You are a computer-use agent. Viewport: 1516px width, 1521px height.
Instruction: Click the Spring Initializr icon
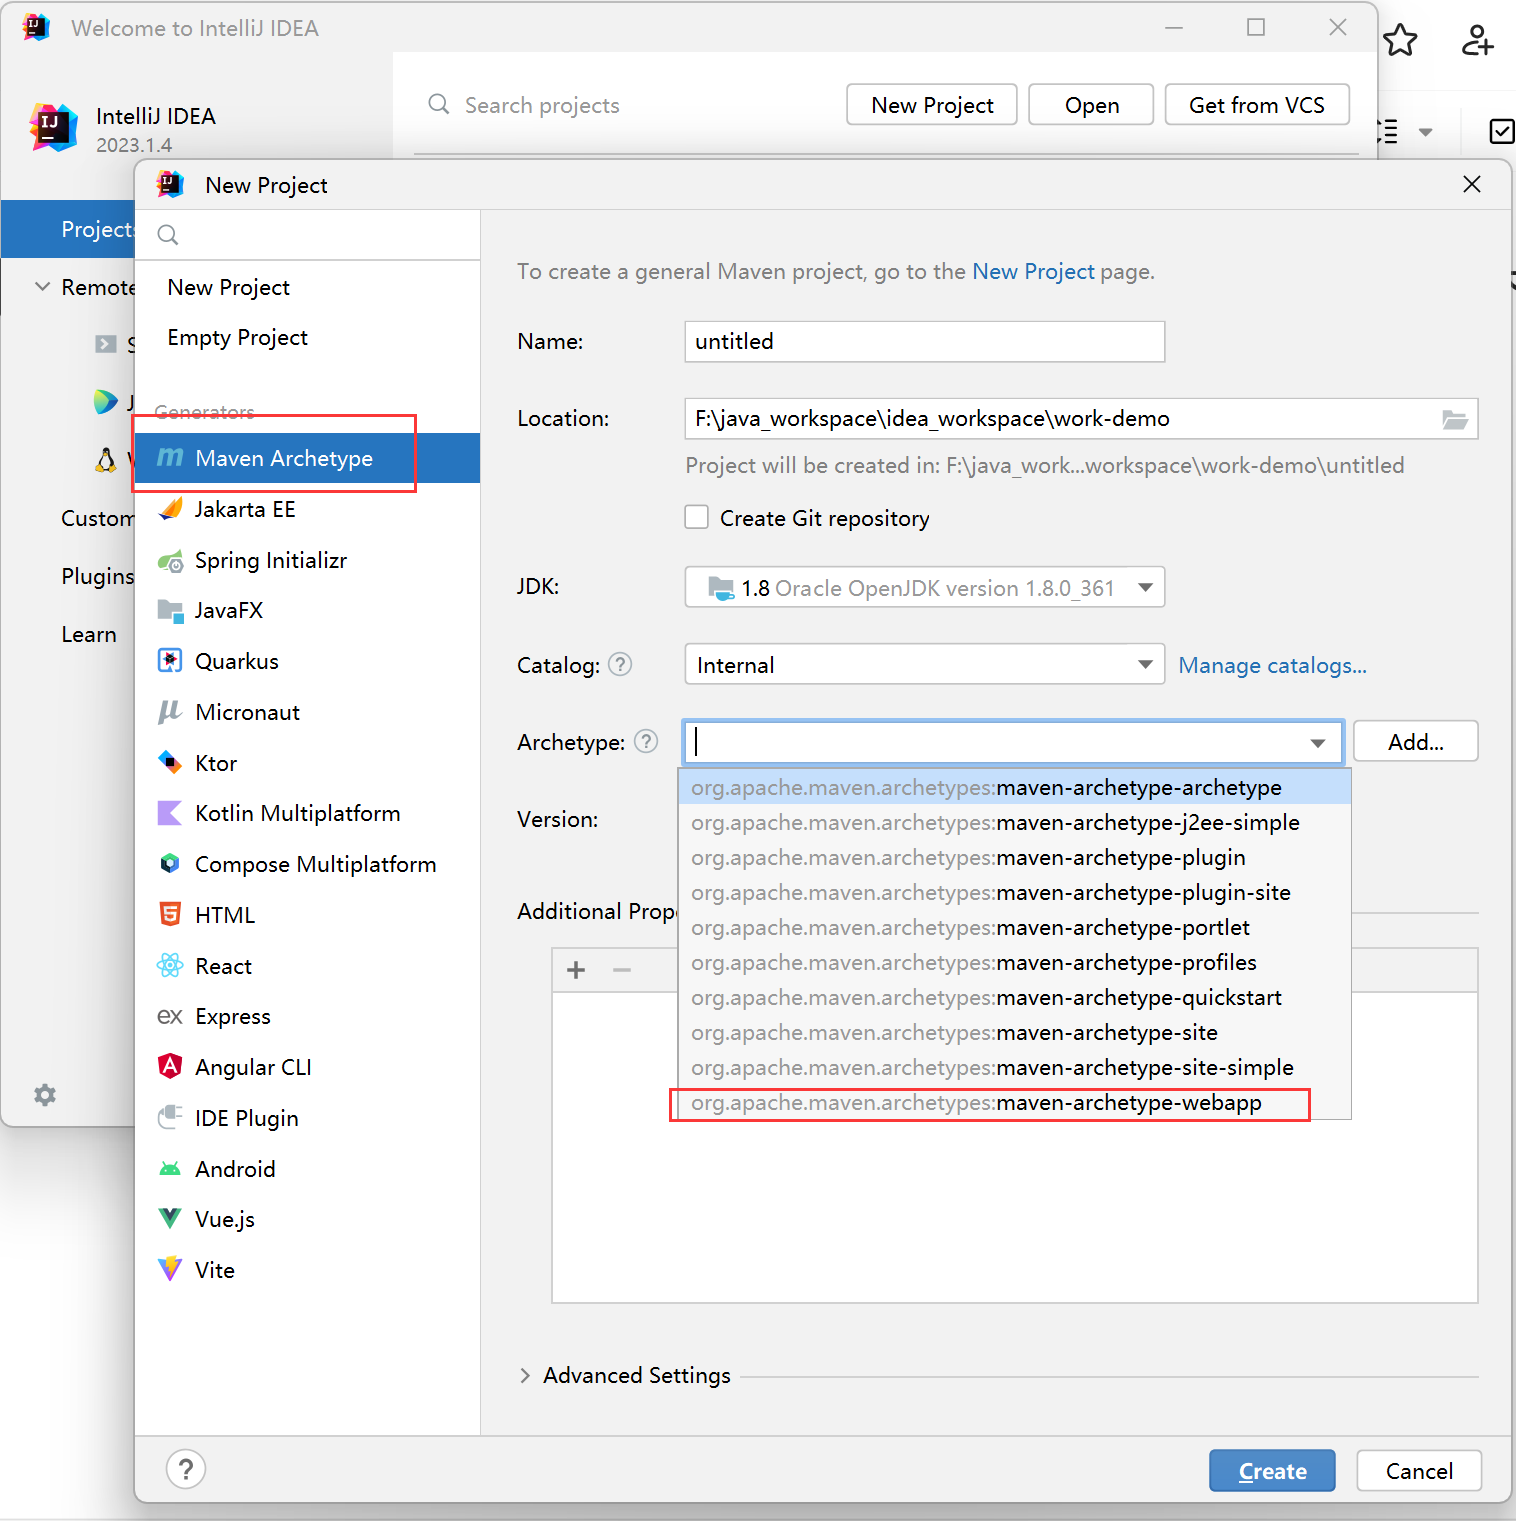click(x=171, y=561)
